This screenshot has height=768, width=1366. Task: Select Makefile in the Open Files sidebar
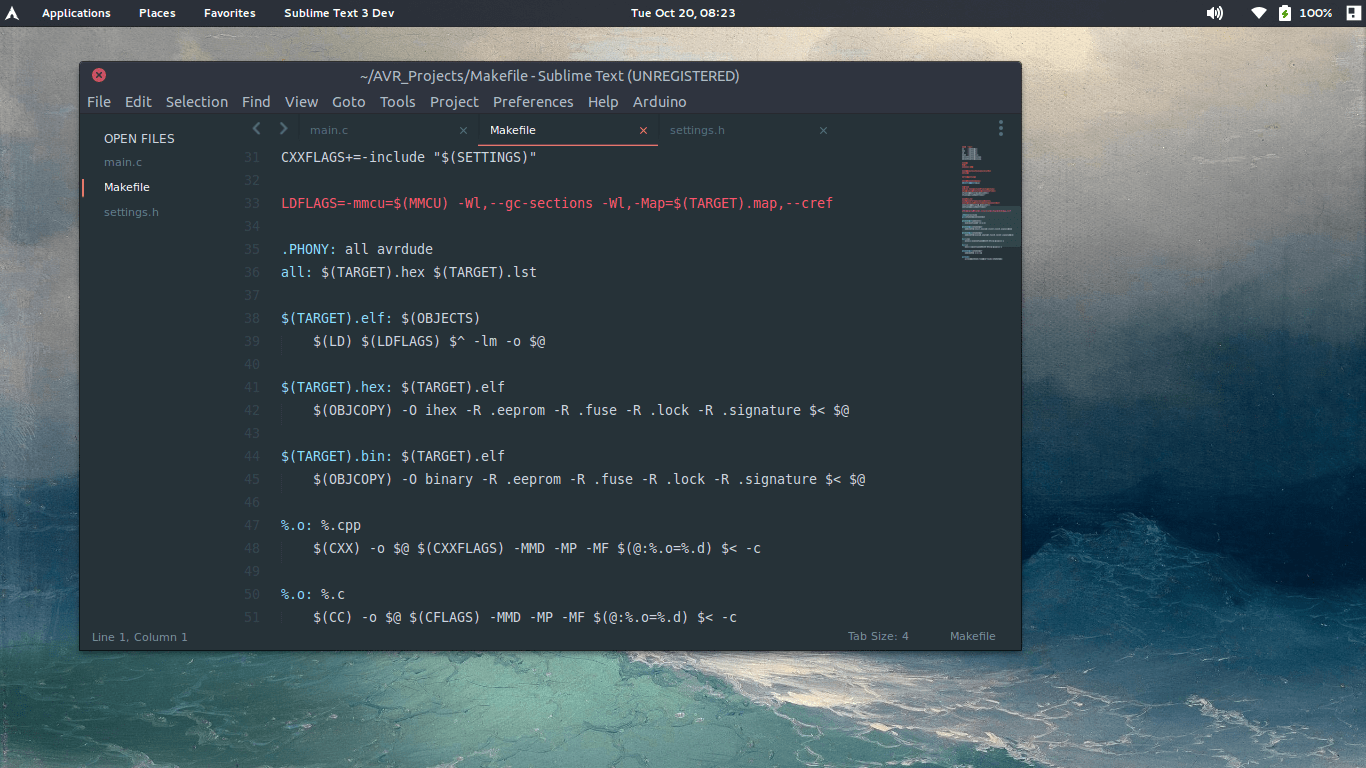[x=127, y=187]
